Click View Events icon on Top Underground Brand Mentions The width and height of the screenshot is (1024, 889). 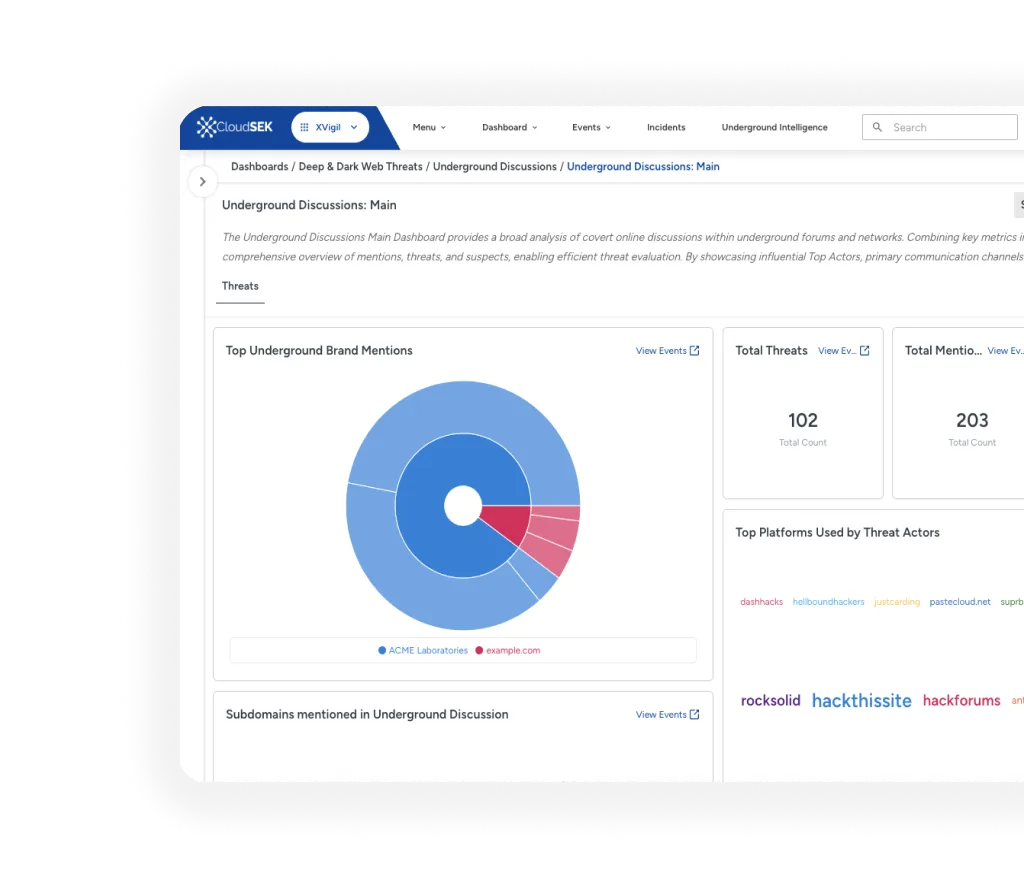(x=697, y=350)
